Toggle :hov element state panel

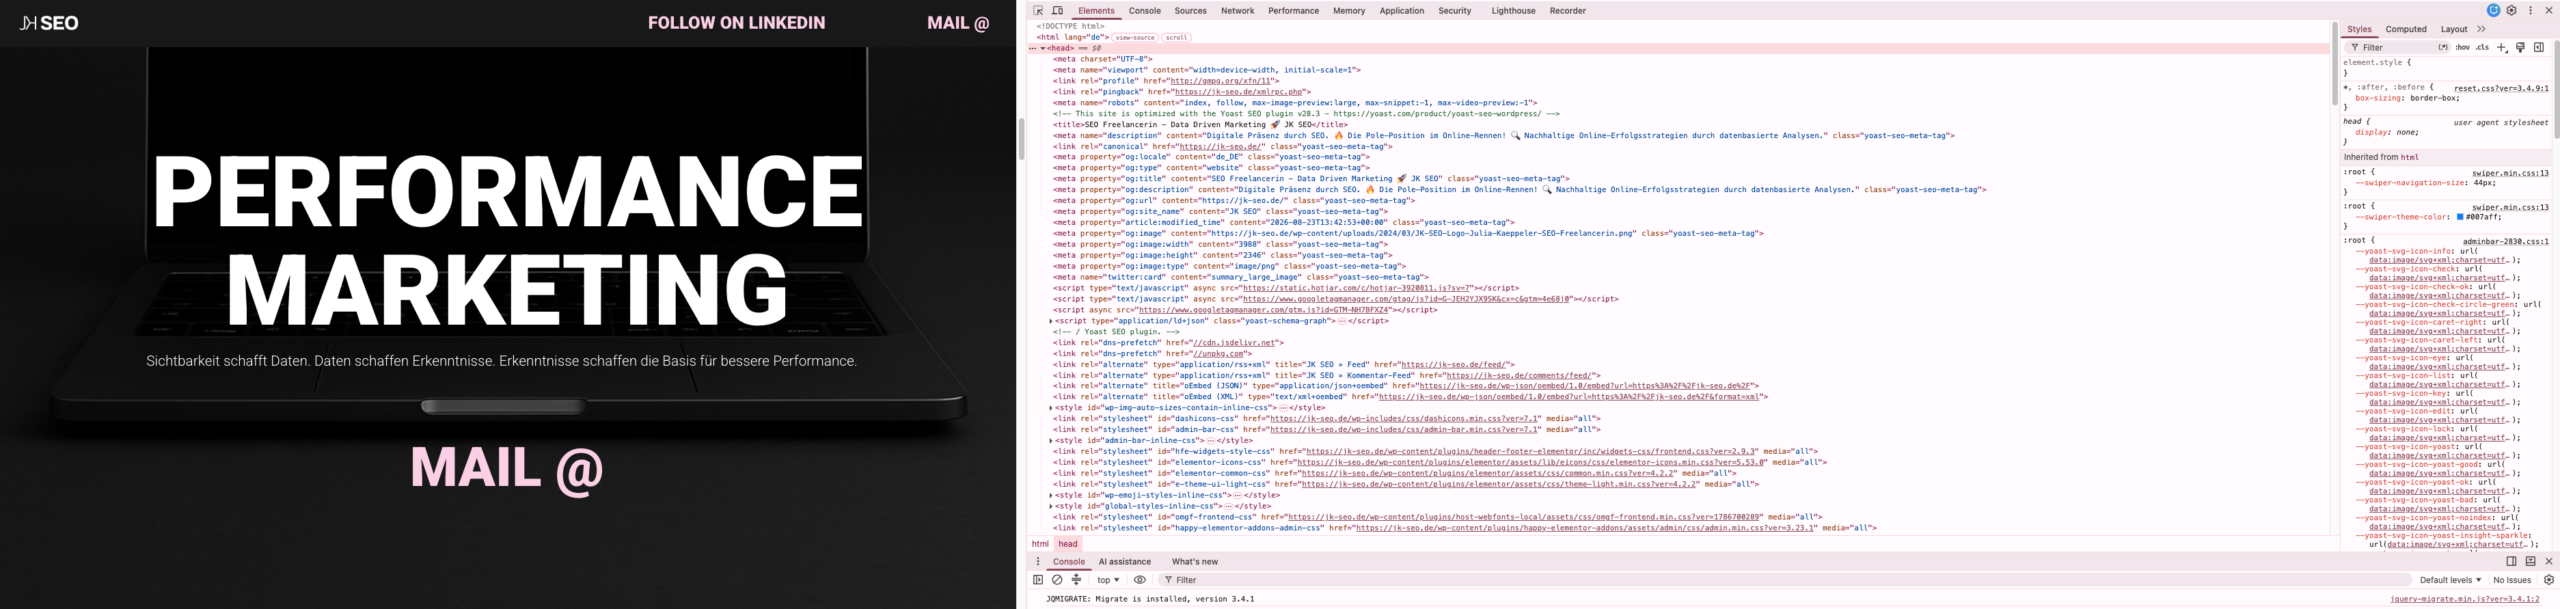pyautogui.click(x=2462, y=47)
